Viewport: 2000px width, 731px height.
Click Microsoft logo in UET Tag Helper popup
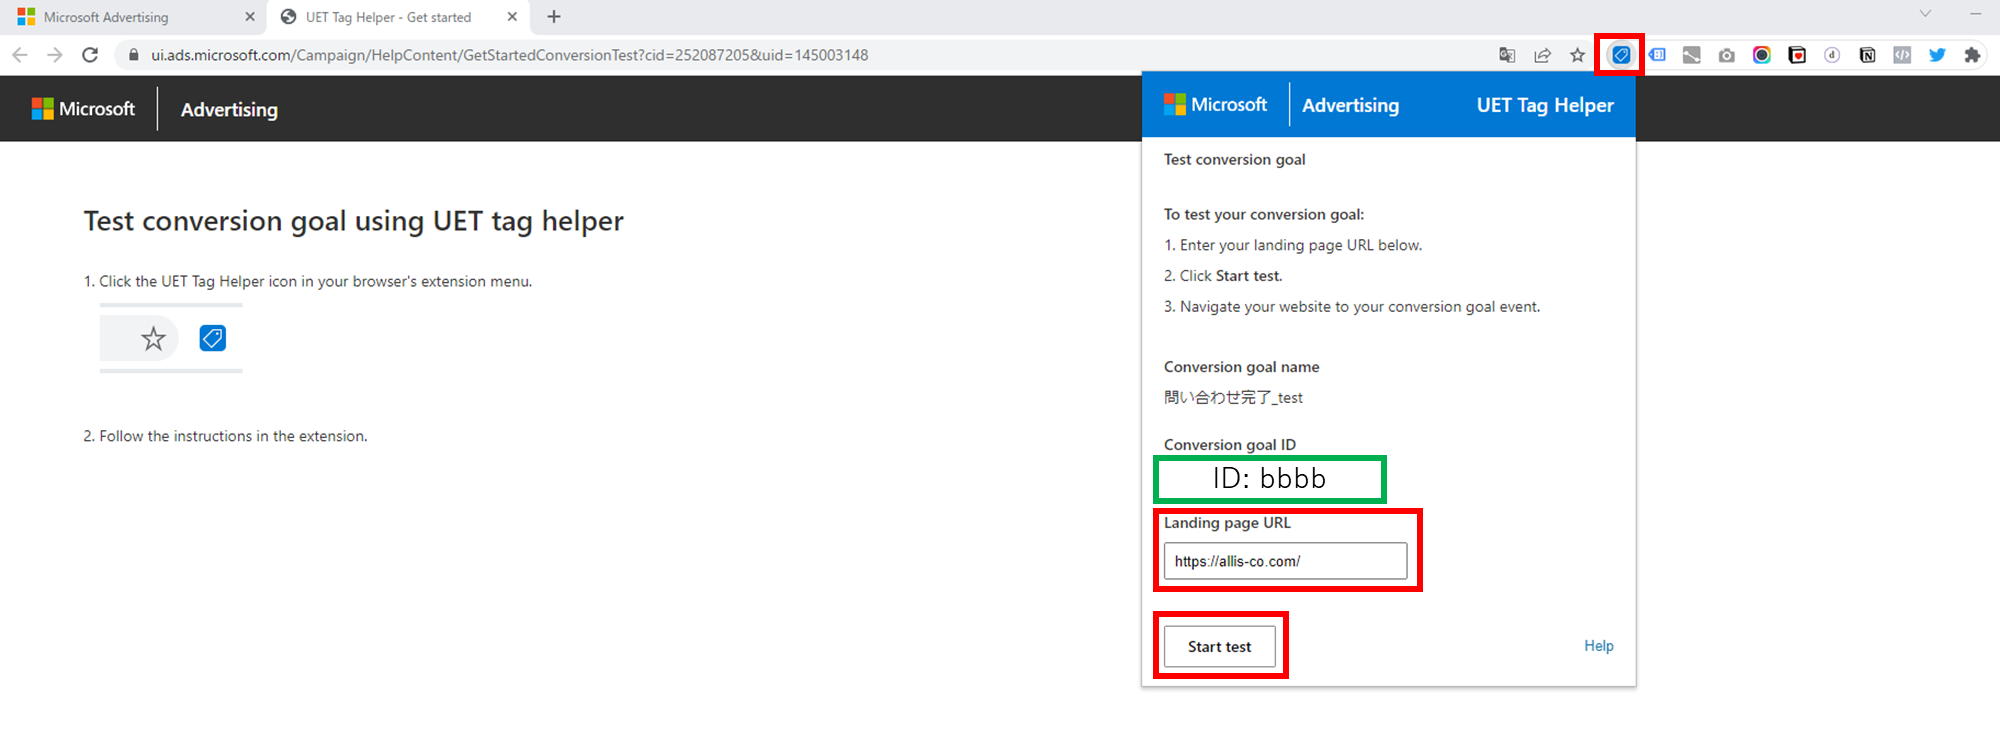pos(1215,104)
